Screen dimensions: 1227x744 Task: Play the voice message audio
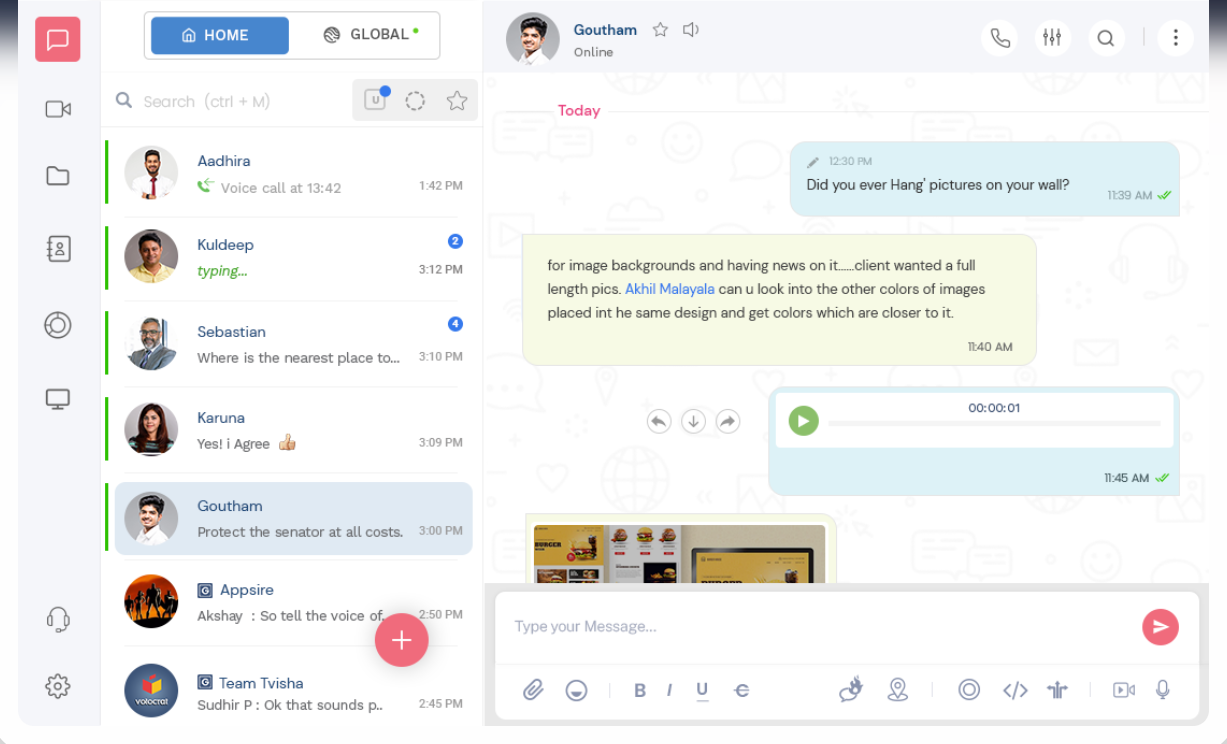click(803, 420)
